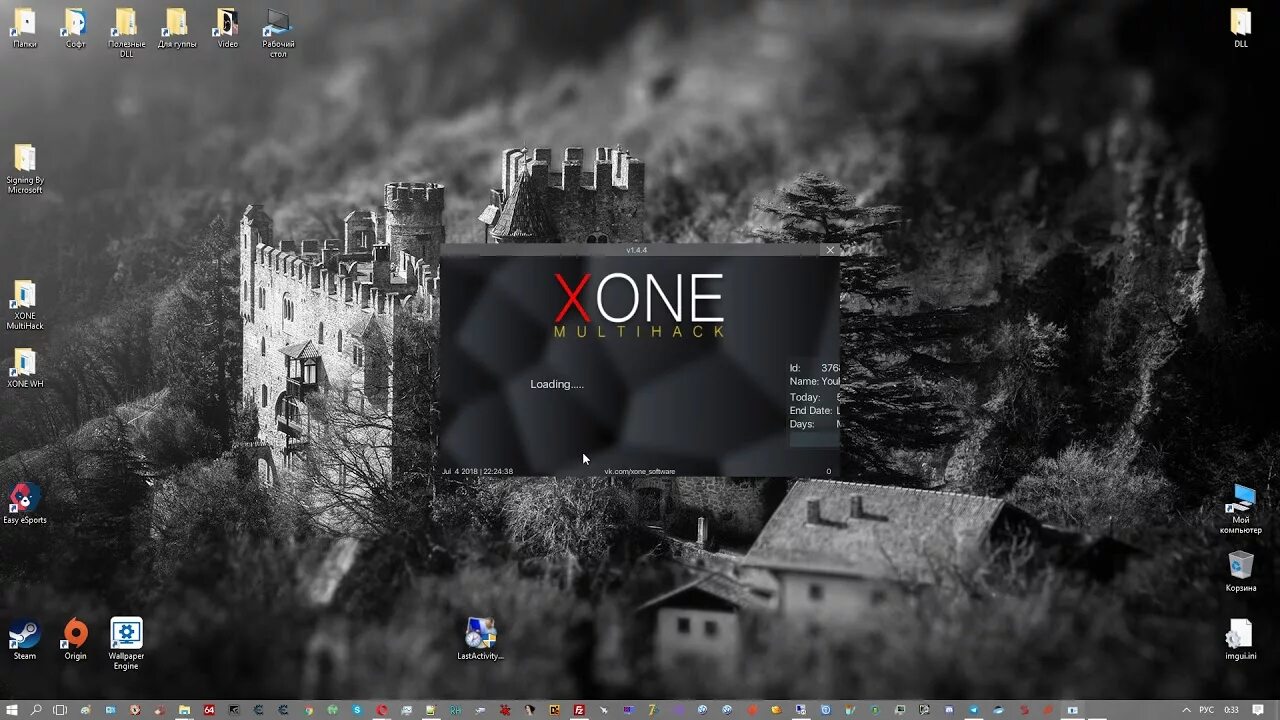
Task: Open the Корзина recycle bin
Action: click(x=1240, y=571)
